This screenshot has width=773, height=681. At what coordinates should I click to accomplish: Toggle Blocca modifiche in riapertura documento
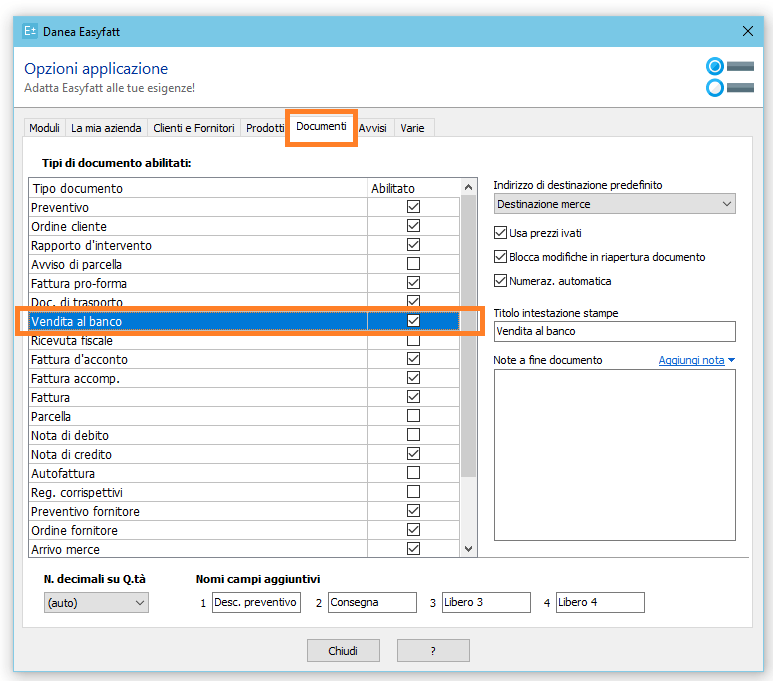pos(500,257)
